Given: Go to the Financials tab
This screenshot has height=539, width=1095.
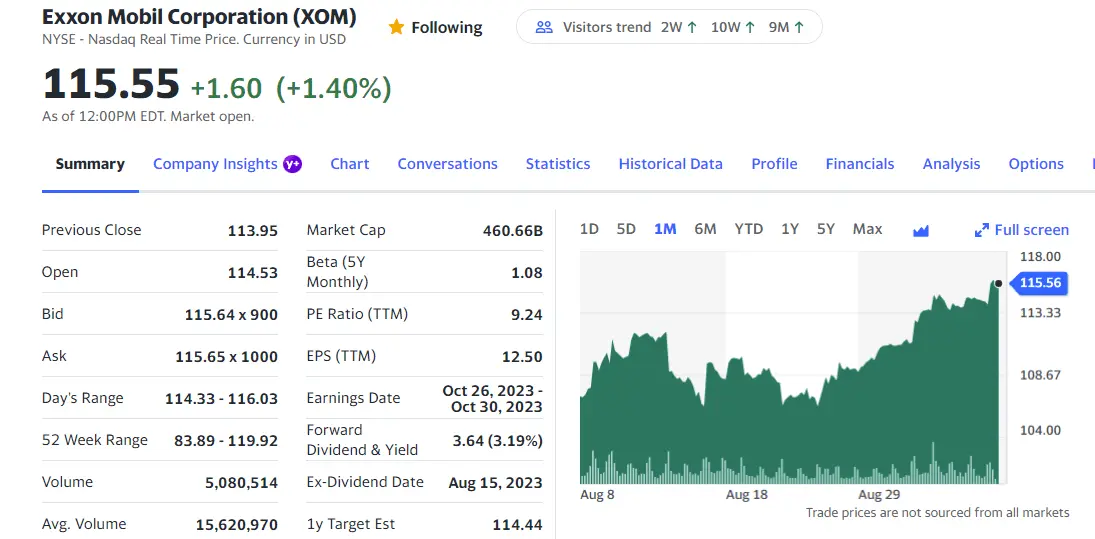Looking at the screenshot, I should click(x=859, y=164).
